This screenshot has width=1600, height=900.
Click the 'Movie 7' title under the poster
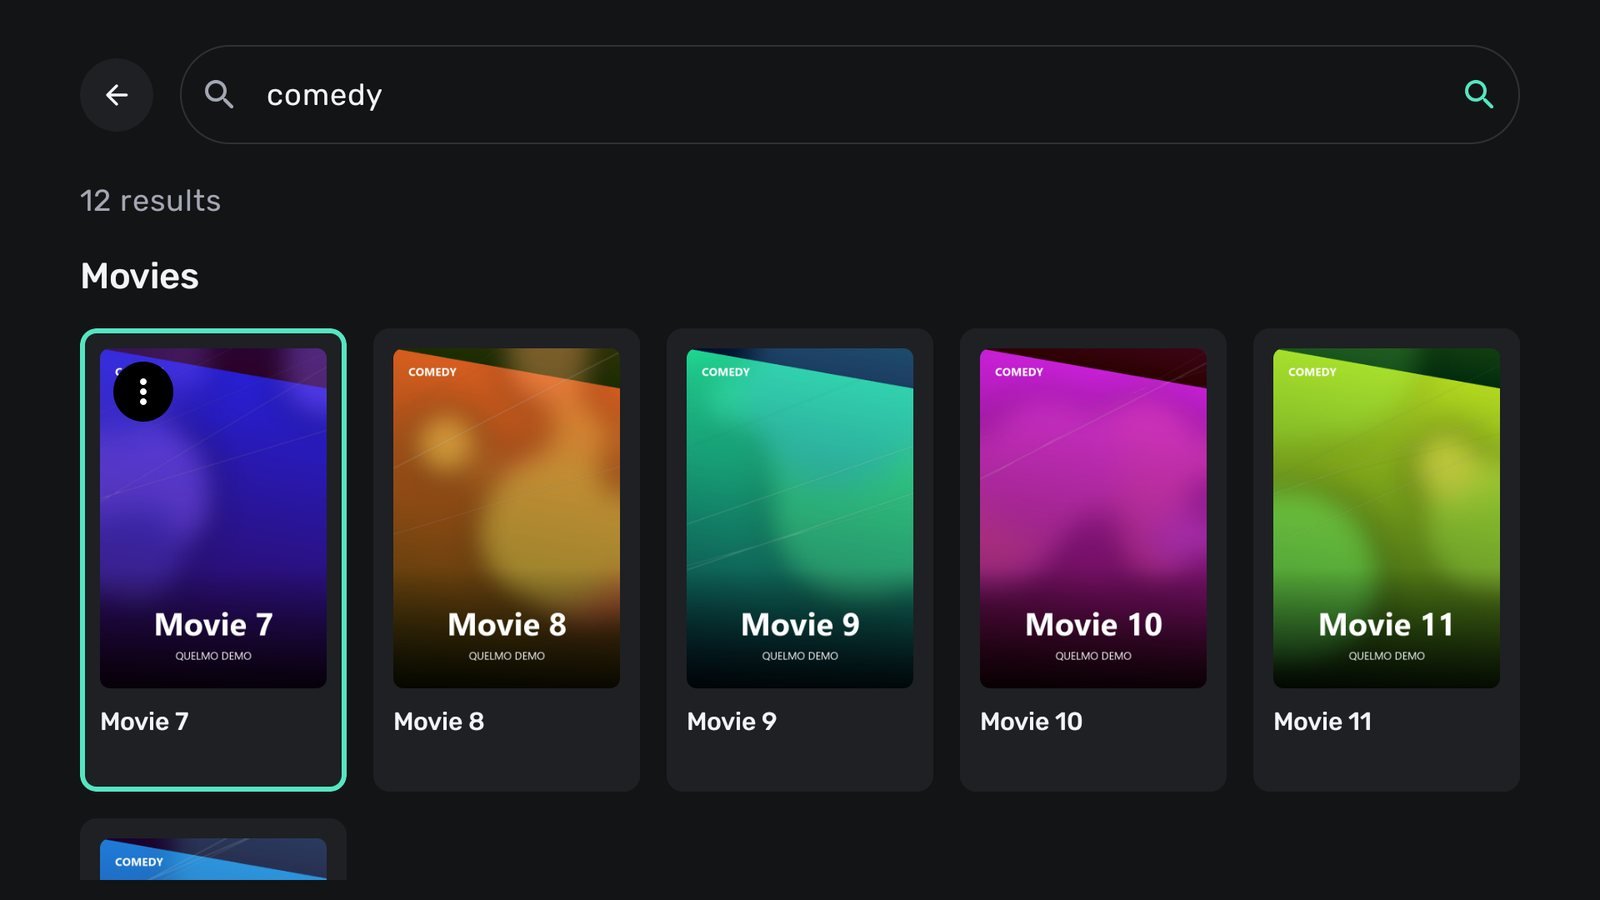(x=144, y=722)
